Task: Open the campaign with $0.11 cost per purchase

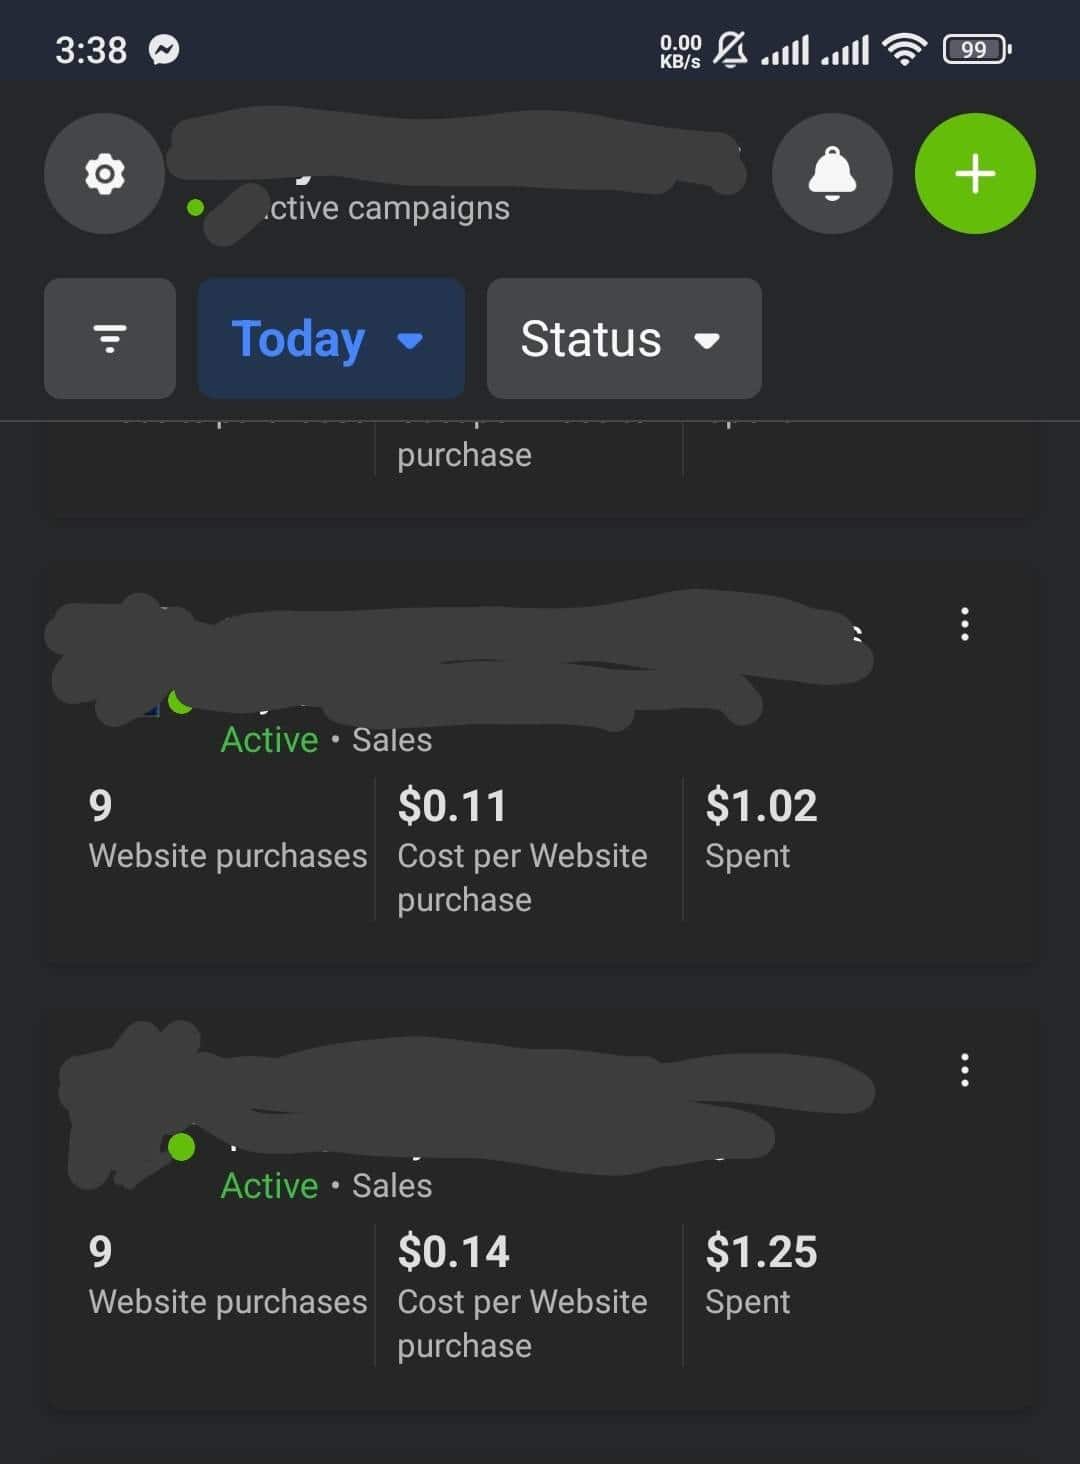Action: point(540,762)
